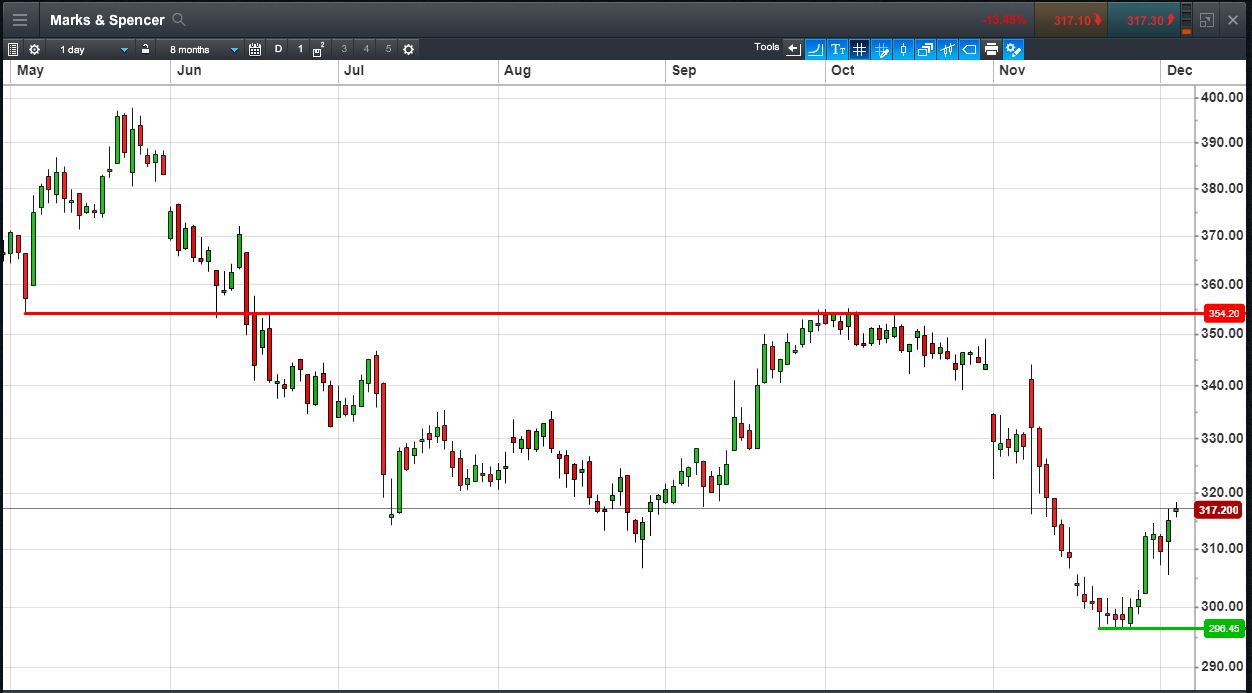Viewport: 1252px width, 693px height.
Task: Select the text annotation tool
Action: pyautogui.click(x=838, y=49)
